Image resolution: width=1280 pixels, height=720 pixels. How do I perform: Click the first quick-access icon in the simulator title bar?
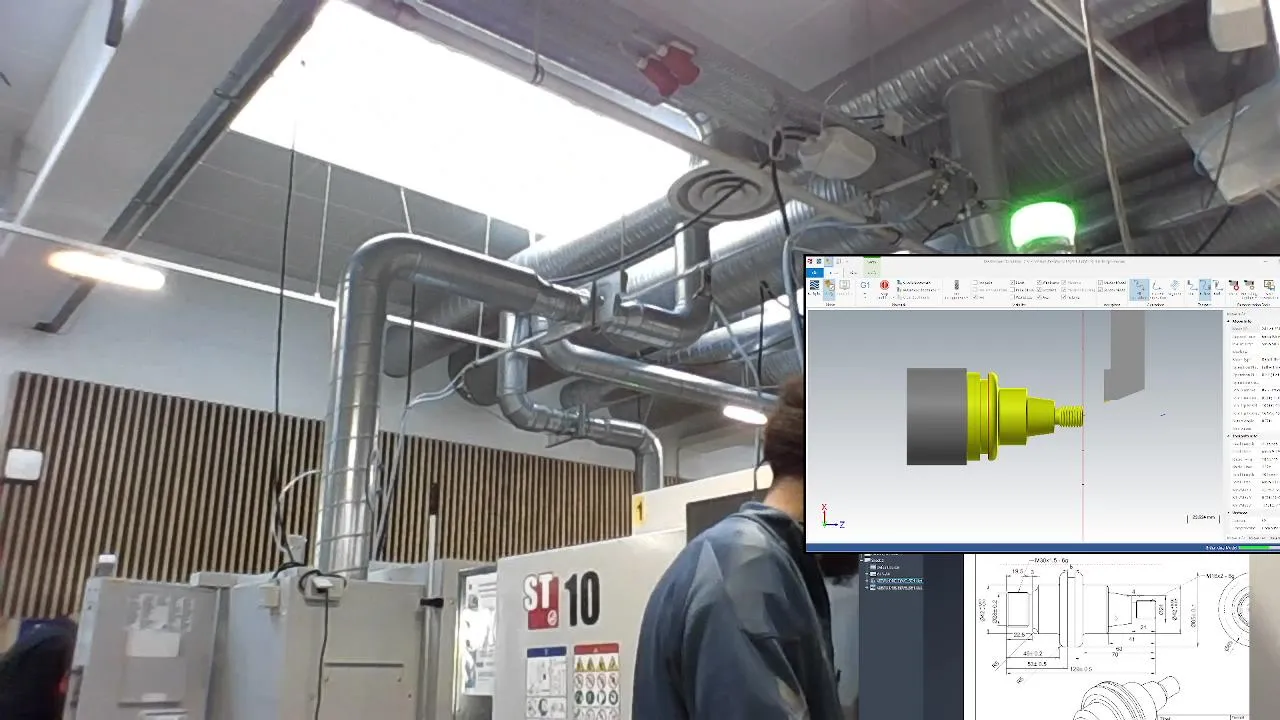point(810,261)
